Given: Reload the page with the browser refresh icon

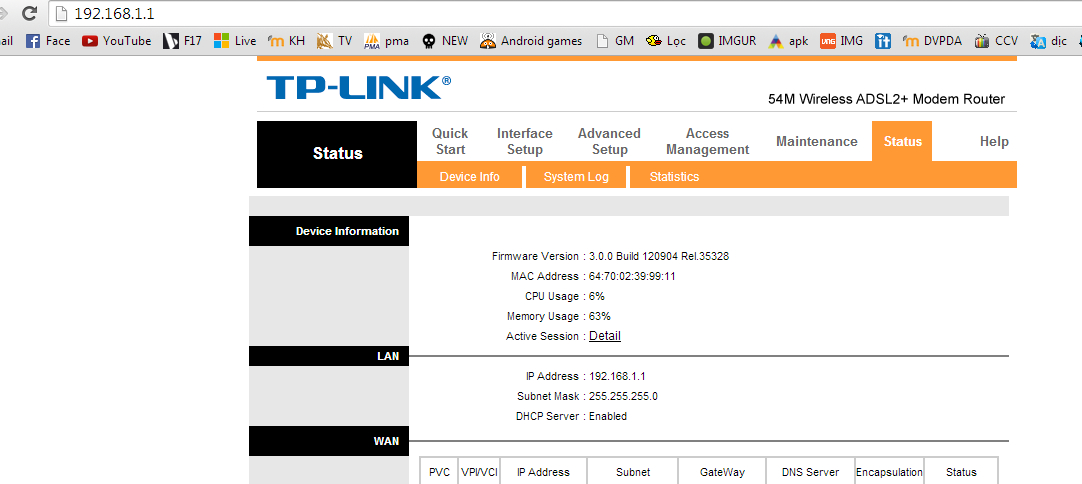Looking at the screenshot, I should pos(29,12).
